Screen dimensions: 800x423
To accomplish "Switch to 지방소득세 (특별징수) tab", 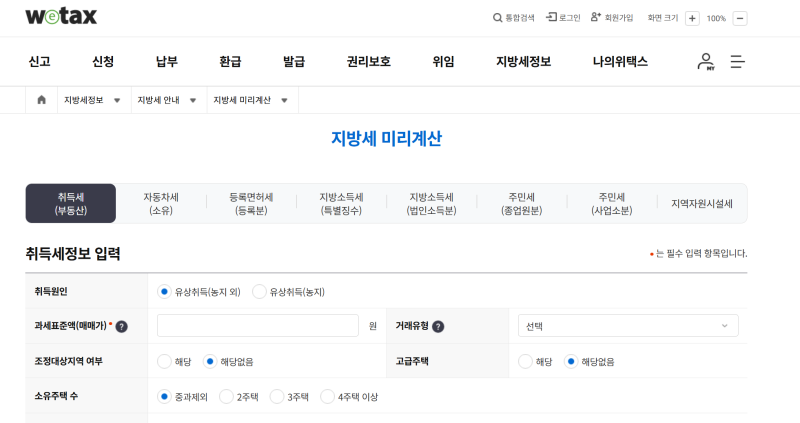I will 341,204.
